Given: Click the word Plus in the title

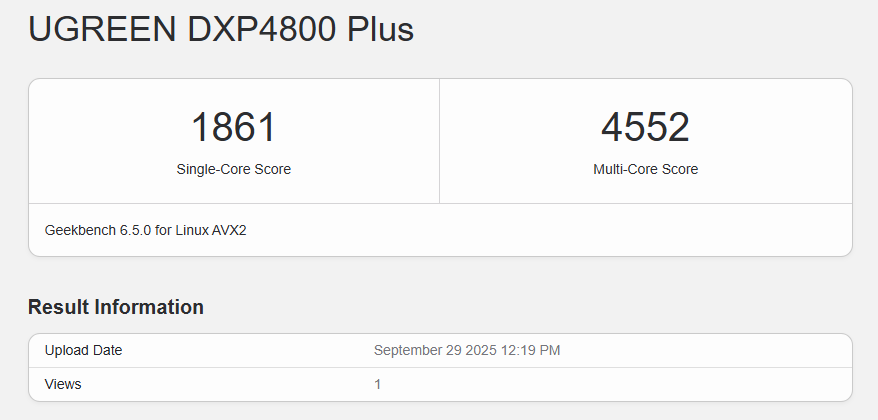Looking at the screenshot, I should tap(380, 29).
